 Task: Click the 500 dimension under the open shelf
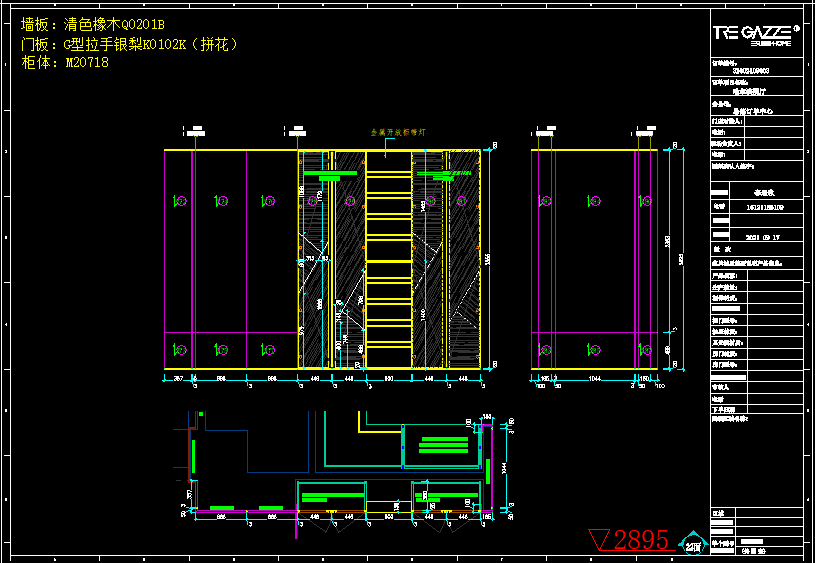point(388,380)
